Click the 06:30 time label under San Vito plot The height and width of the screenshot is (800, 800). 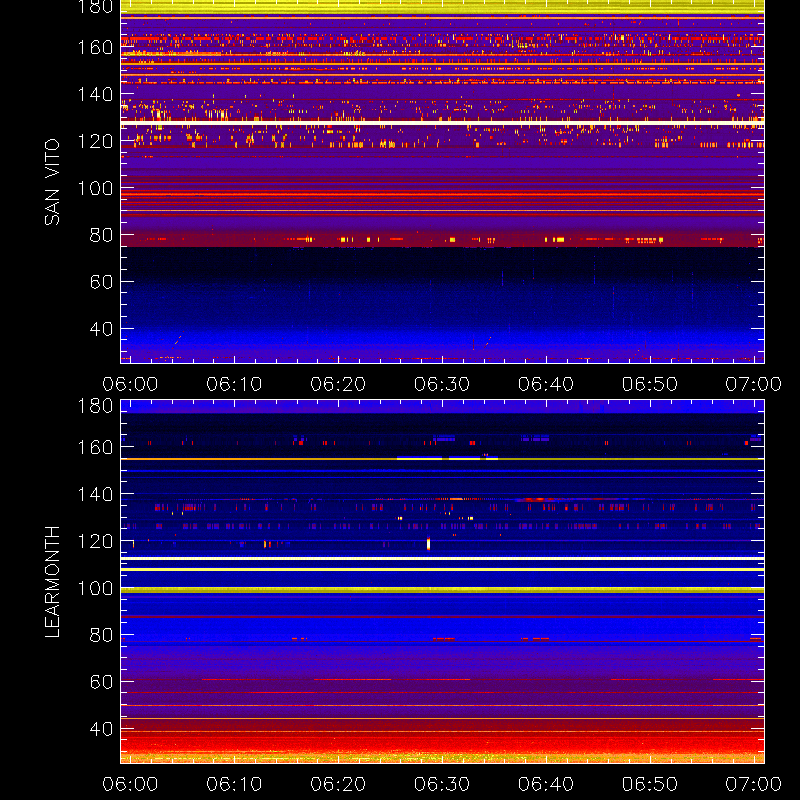pyautogui.click(x=442, y=384)
